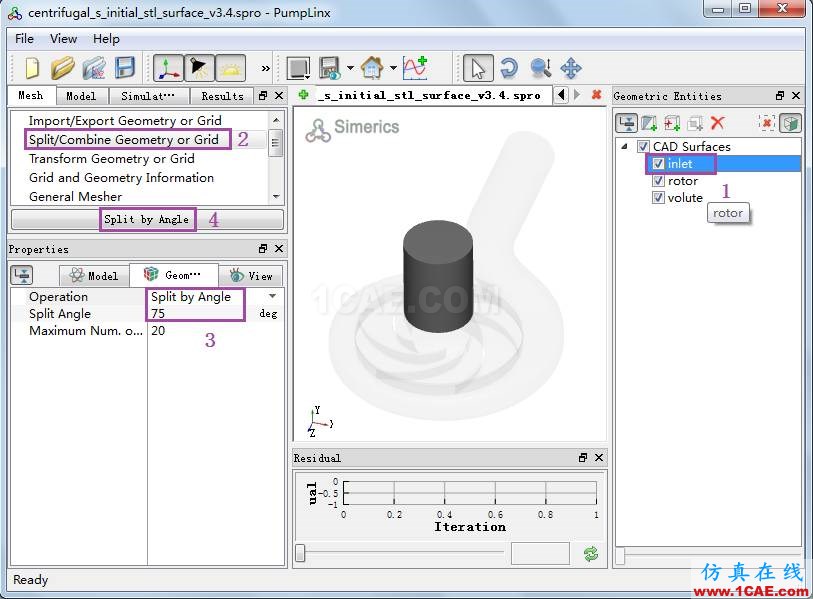The height and width of the screenshot is (599, 813).
Task: Switch to the Model tab in the top panel
Action: (x=81, y=96)
